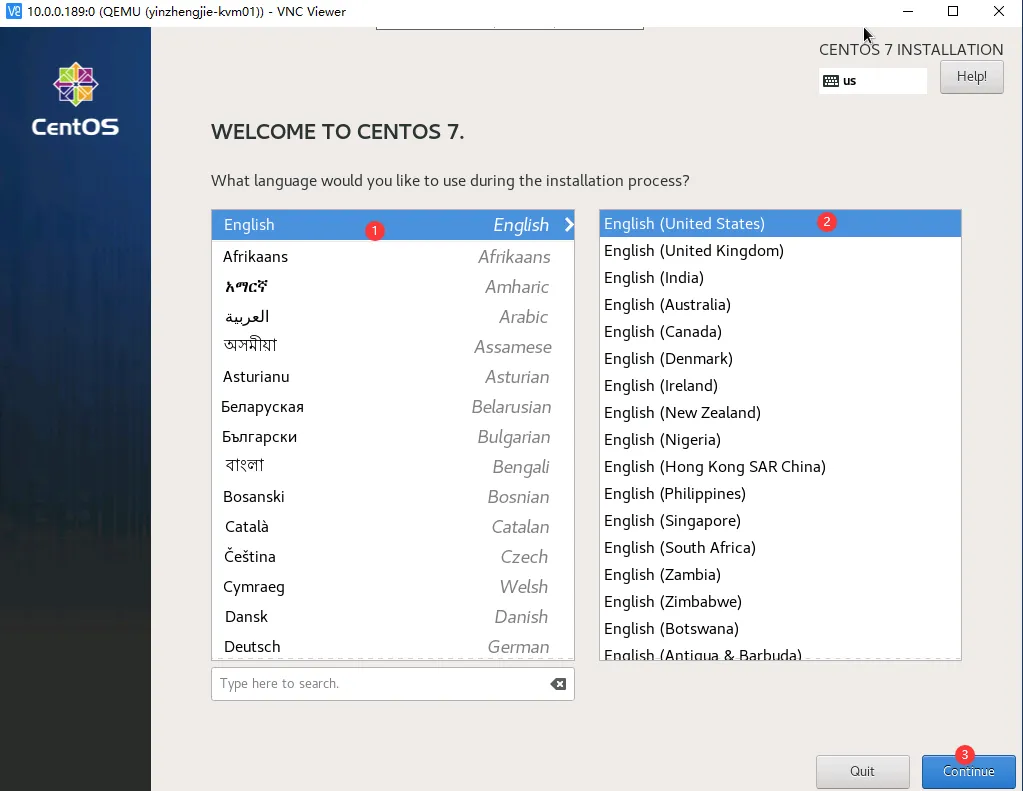Image resolution: width=1023 pixels, height=791 pixels.
Task: Close the VNC Viewer window
Action: point(998,11)
